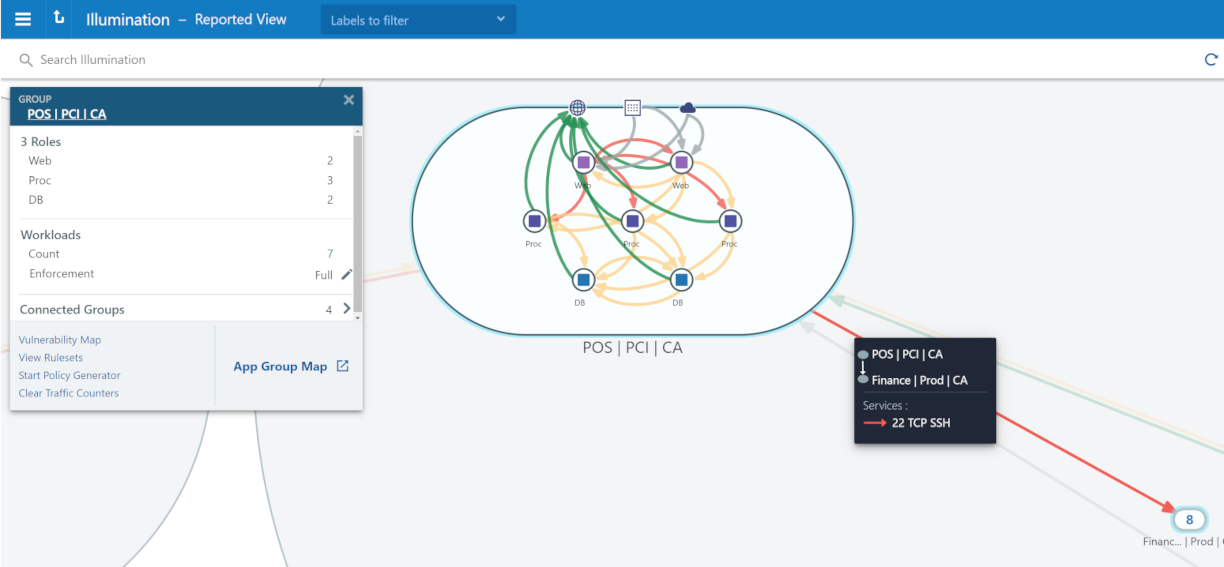The image size is (1224, 567).
Task: Click the 22 TCP SSH service entry
Action: coord(907,423)
